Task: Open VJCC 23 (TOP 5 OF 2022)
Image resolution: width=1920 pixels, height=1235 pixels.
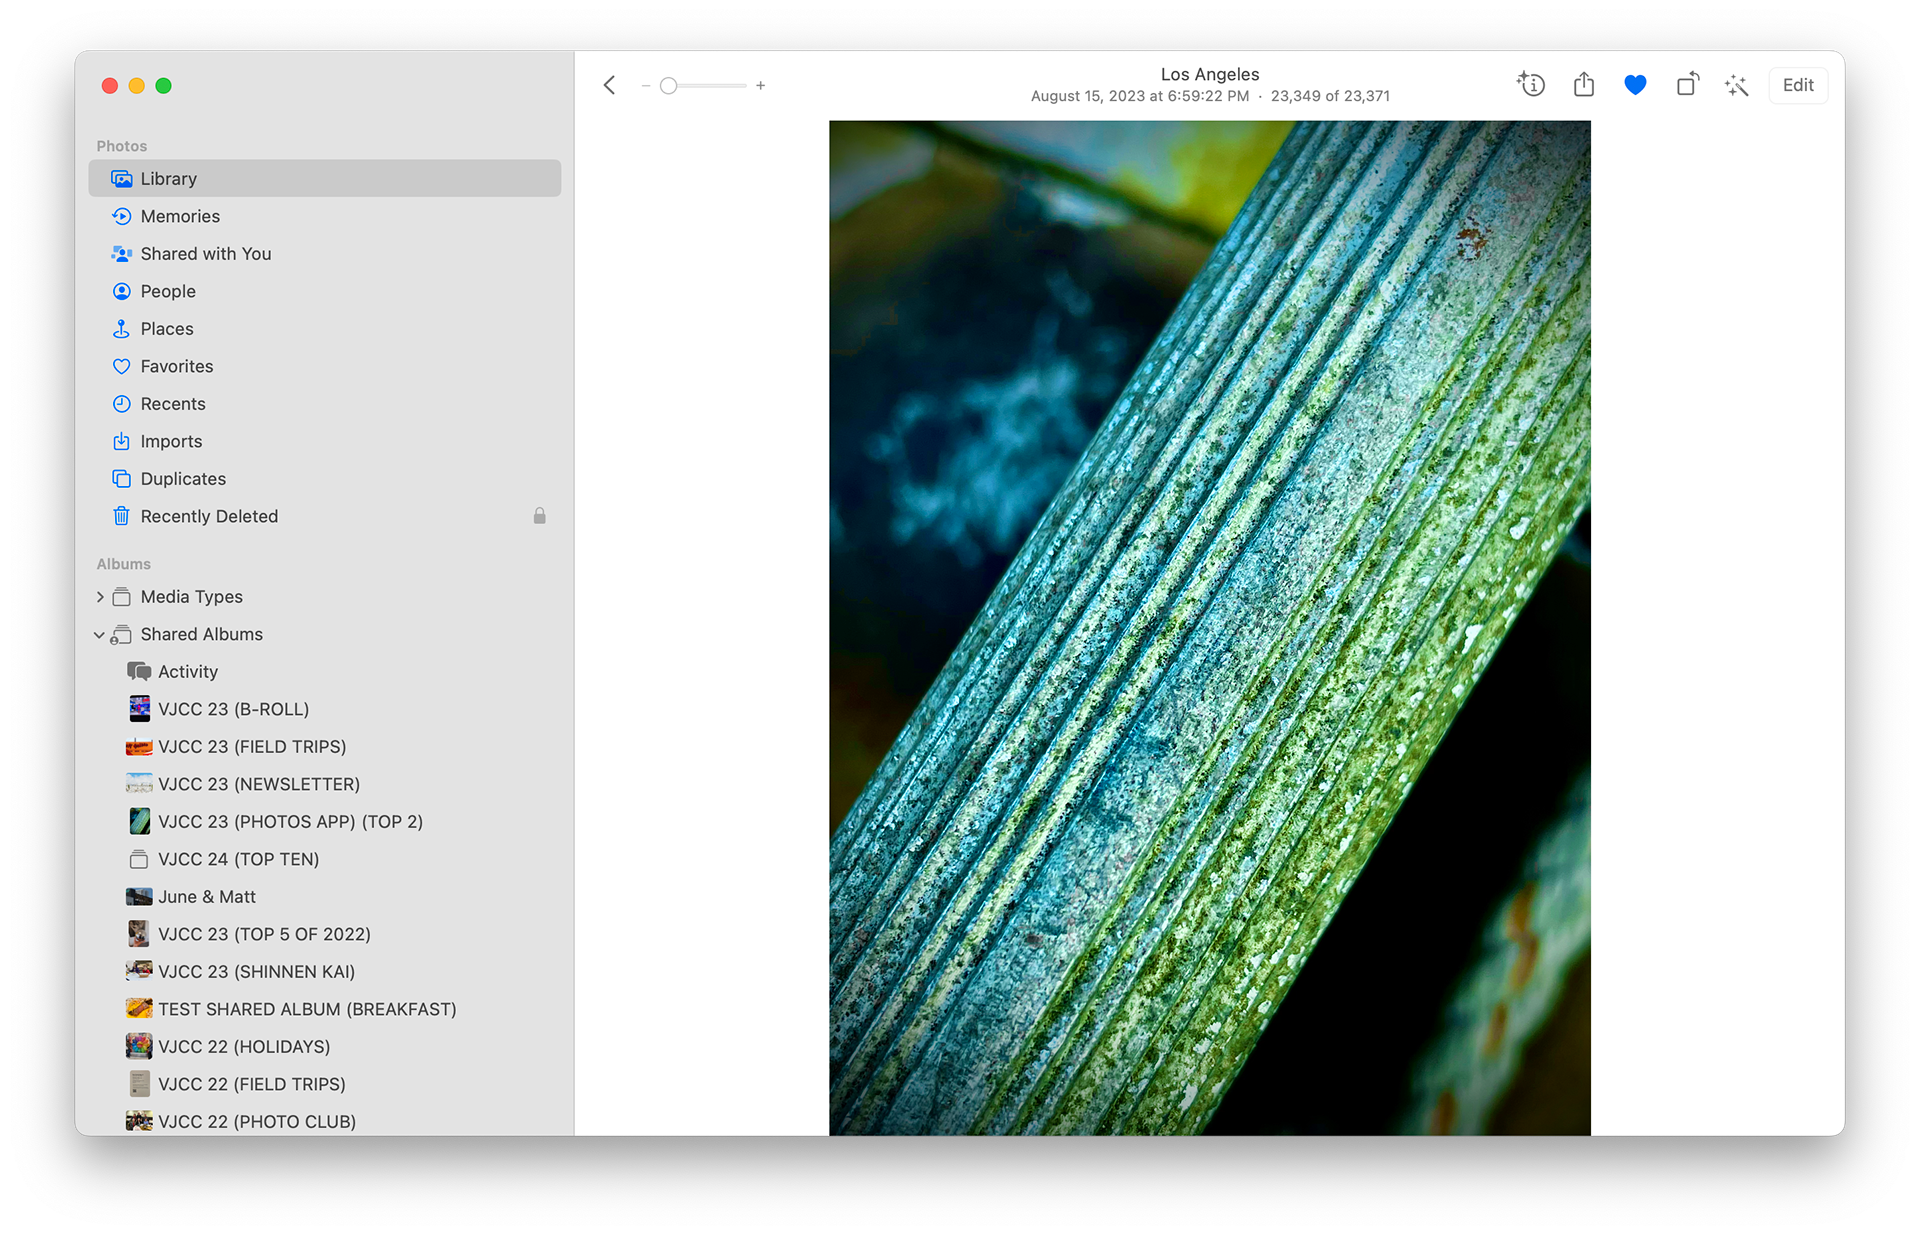Action: [325, 934]
